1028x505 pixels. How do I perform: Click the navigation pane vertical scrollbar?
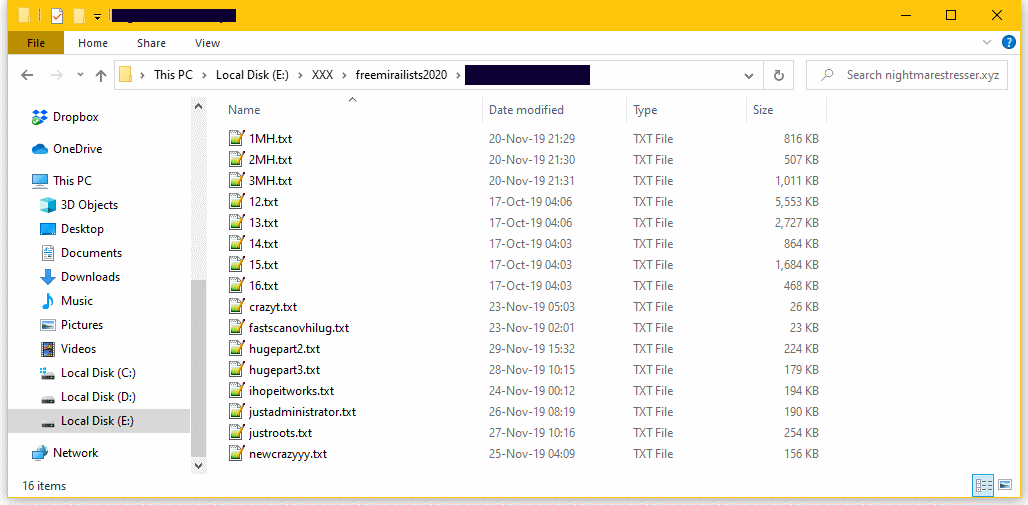198,300
